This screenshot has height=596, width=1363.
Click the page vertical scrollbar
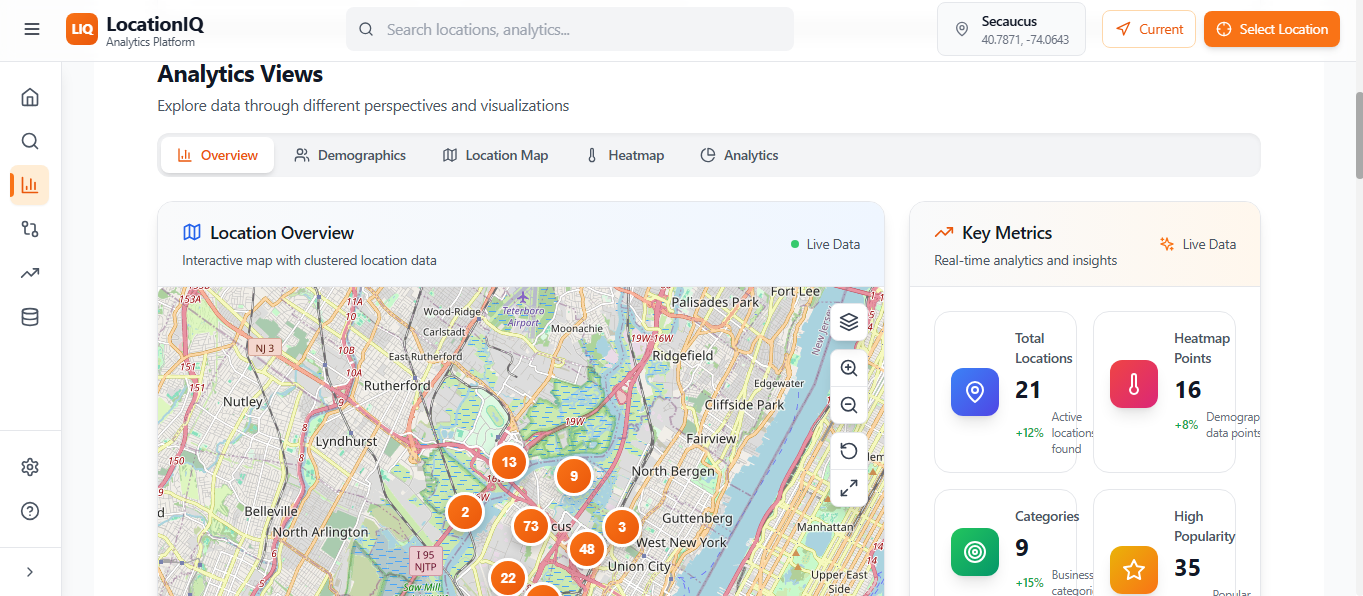pyautogui.click(x=1357, y=135)
